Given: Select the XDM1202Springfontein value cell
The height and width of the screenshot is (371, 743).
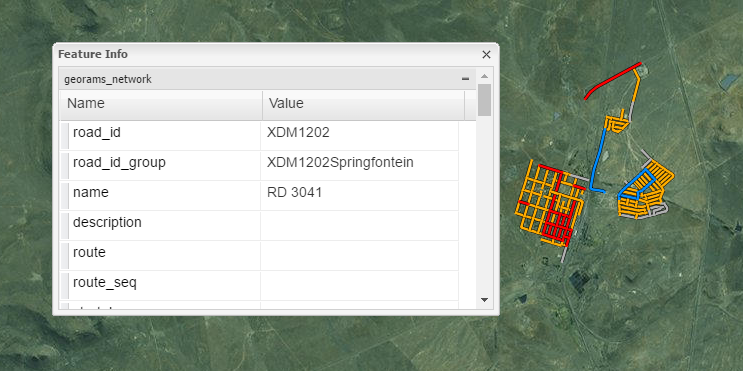Looking at the screenshot, I should coord(359,163).
